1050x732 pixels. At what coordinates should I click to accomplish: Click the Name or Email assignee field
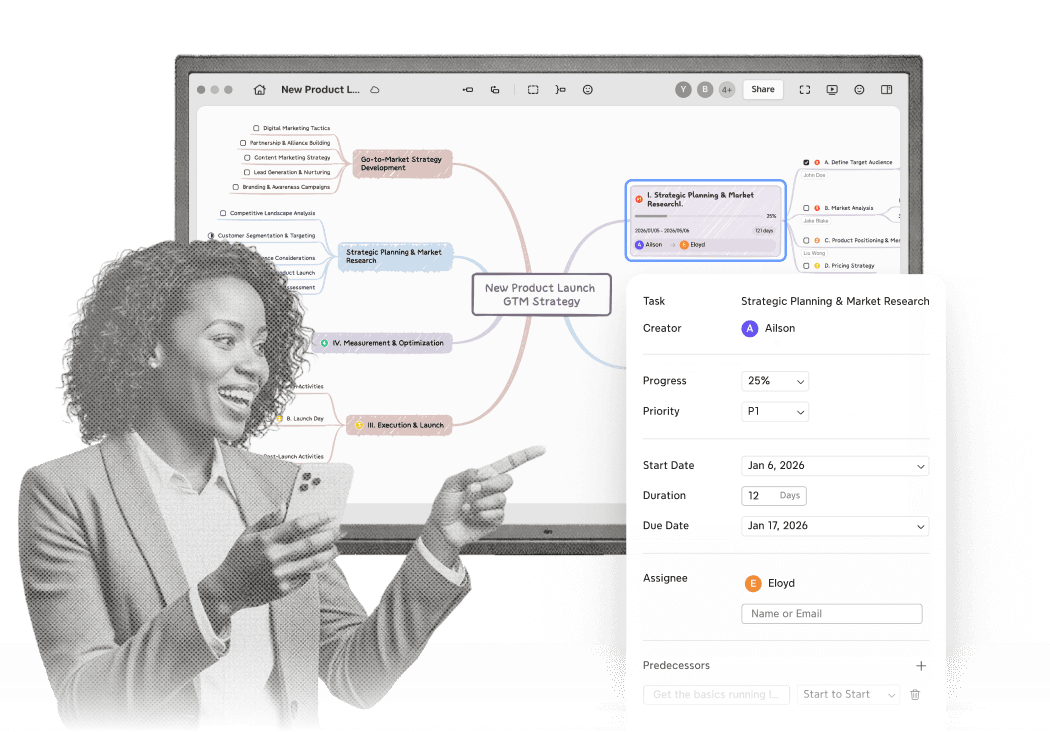(832, 613)
